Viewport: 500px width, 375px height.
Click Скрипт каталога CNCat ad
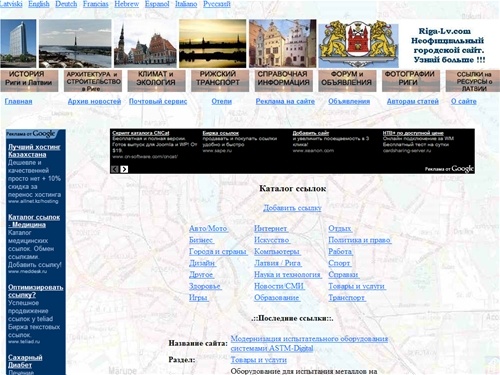(x=141, y=133)
